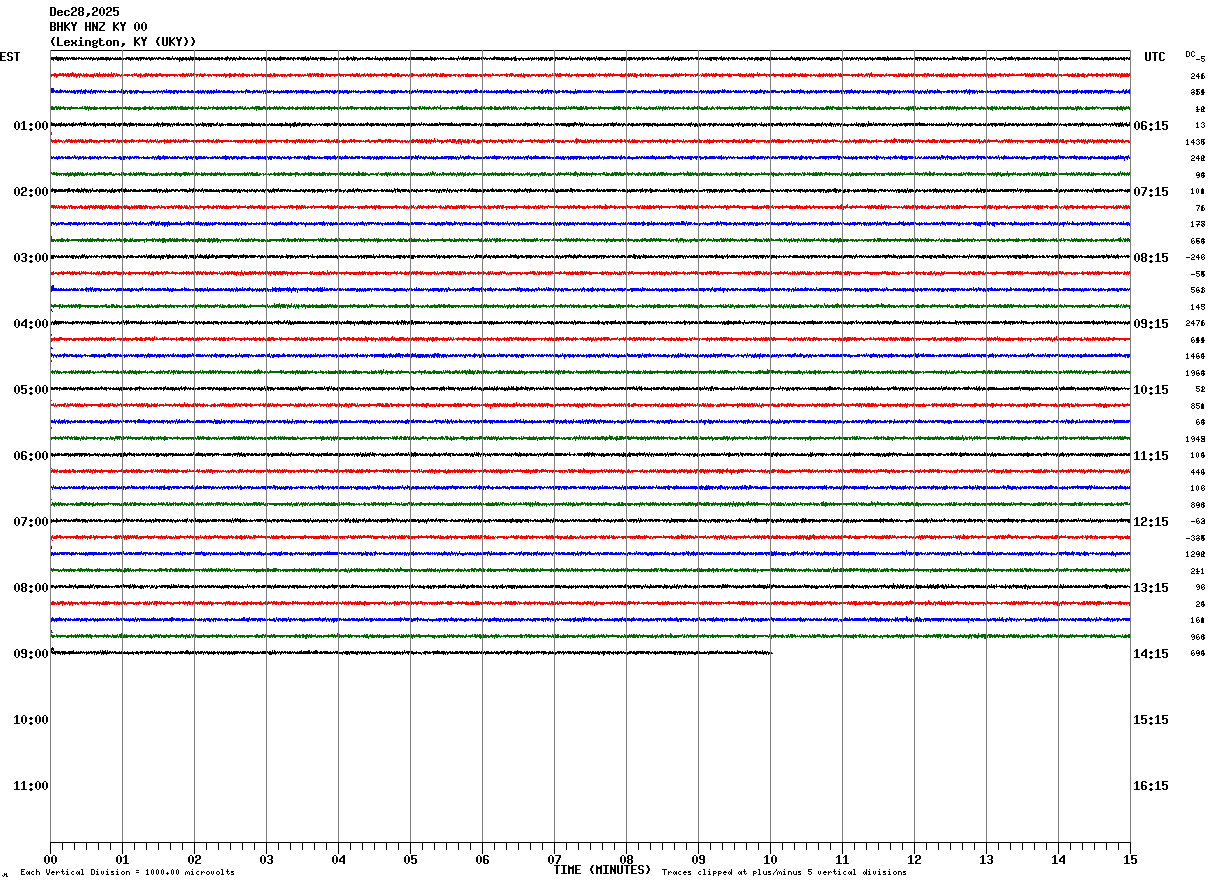1210x886 pixels.
Task: Select the 09:00 EST row label
Action: [31, 654]
